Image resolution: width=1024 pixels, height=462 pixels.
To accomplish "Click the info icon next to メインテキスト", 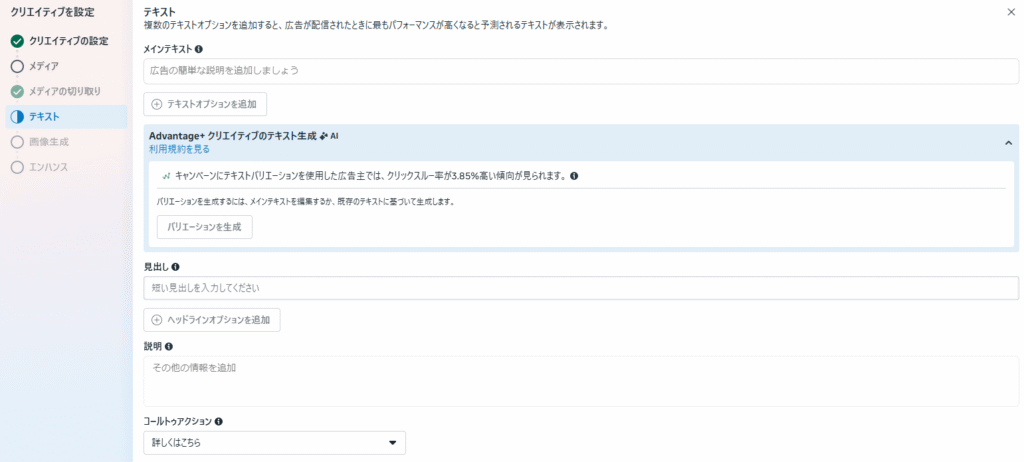I will click(x=199, y=48).
